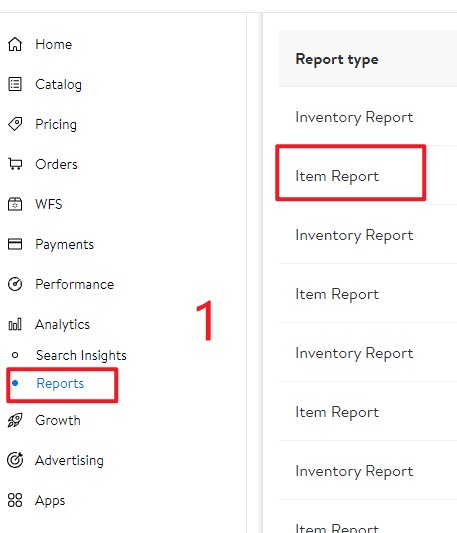Click the Payments card icon
457x533 pixels.
15,244
